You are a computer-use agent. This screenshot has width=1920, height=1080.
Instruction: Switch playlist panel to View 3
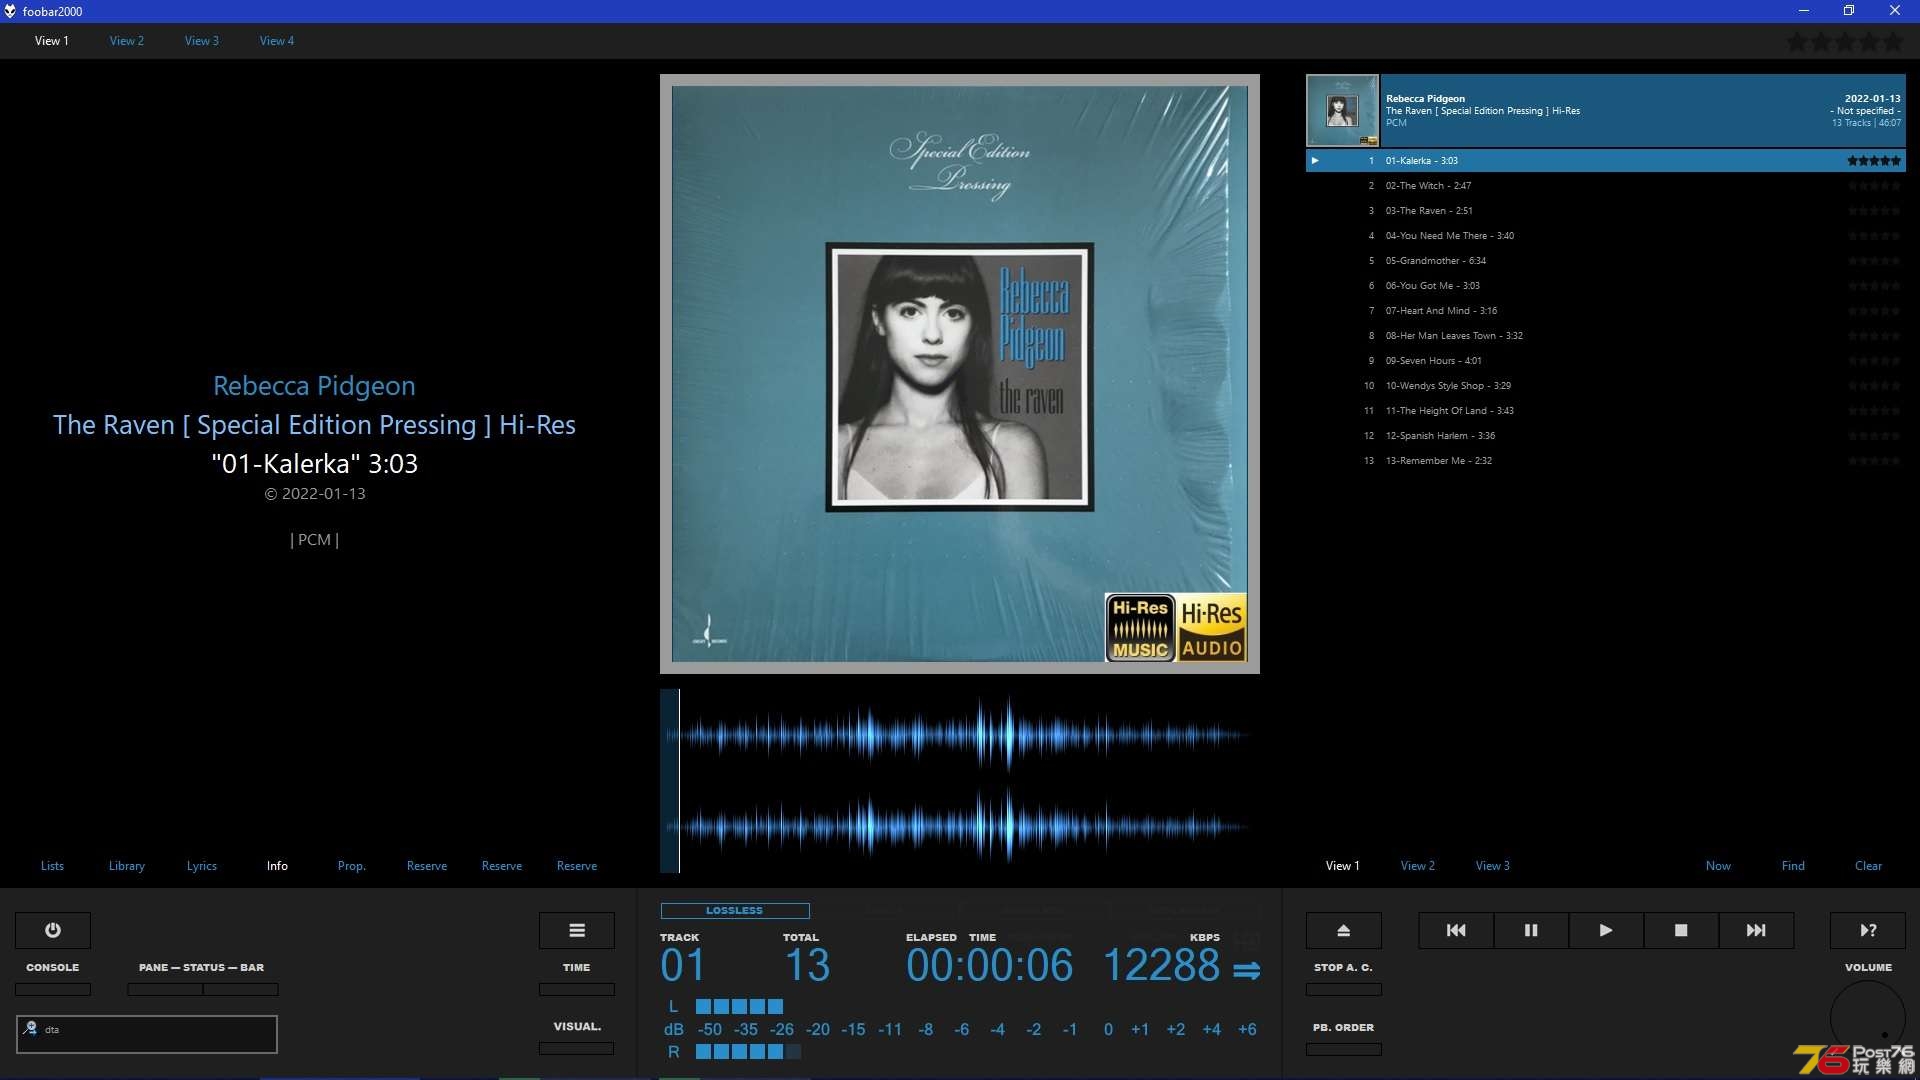1493,866
